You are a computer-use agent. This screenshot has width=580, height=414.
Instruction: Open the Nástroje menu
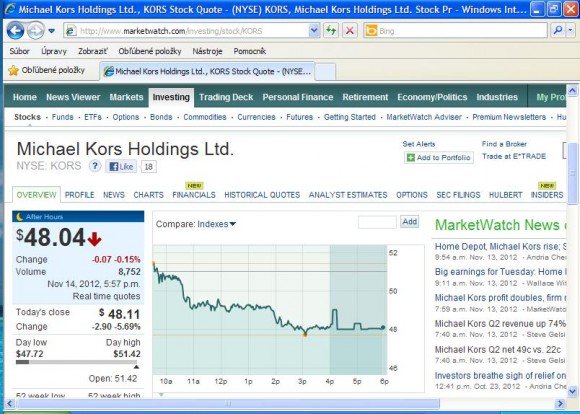point(207,51)
